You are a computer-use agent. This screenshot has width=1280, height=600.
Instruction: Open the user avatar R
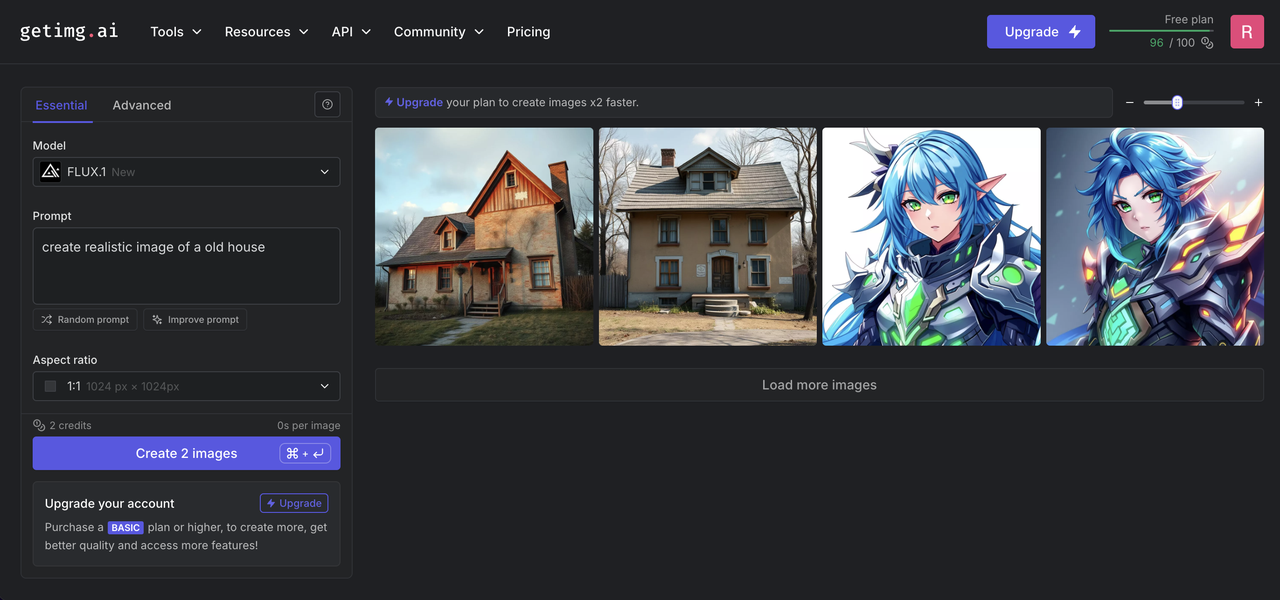tap(1247, 32)
